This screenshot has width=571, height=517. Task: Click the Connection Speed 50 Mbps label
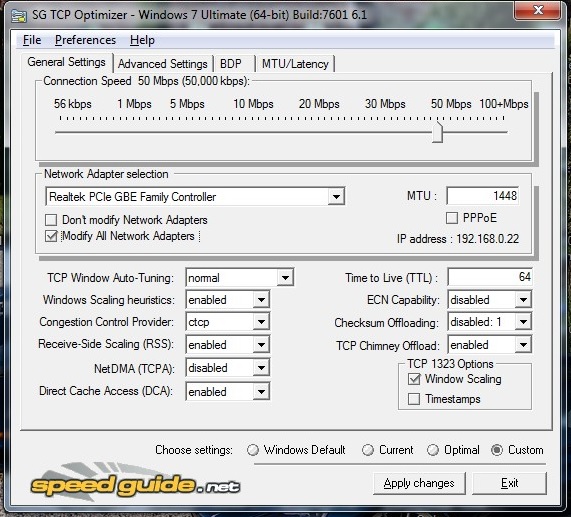(146, 81)
